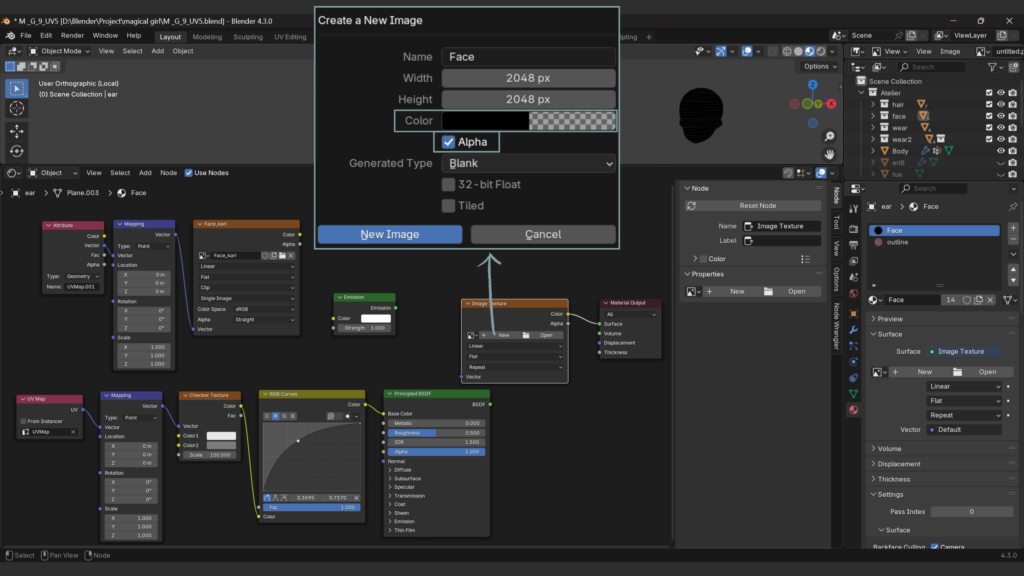Click the pan view hand icon
Viewport: 1024px width, 576px height.
tap(829, 154)
